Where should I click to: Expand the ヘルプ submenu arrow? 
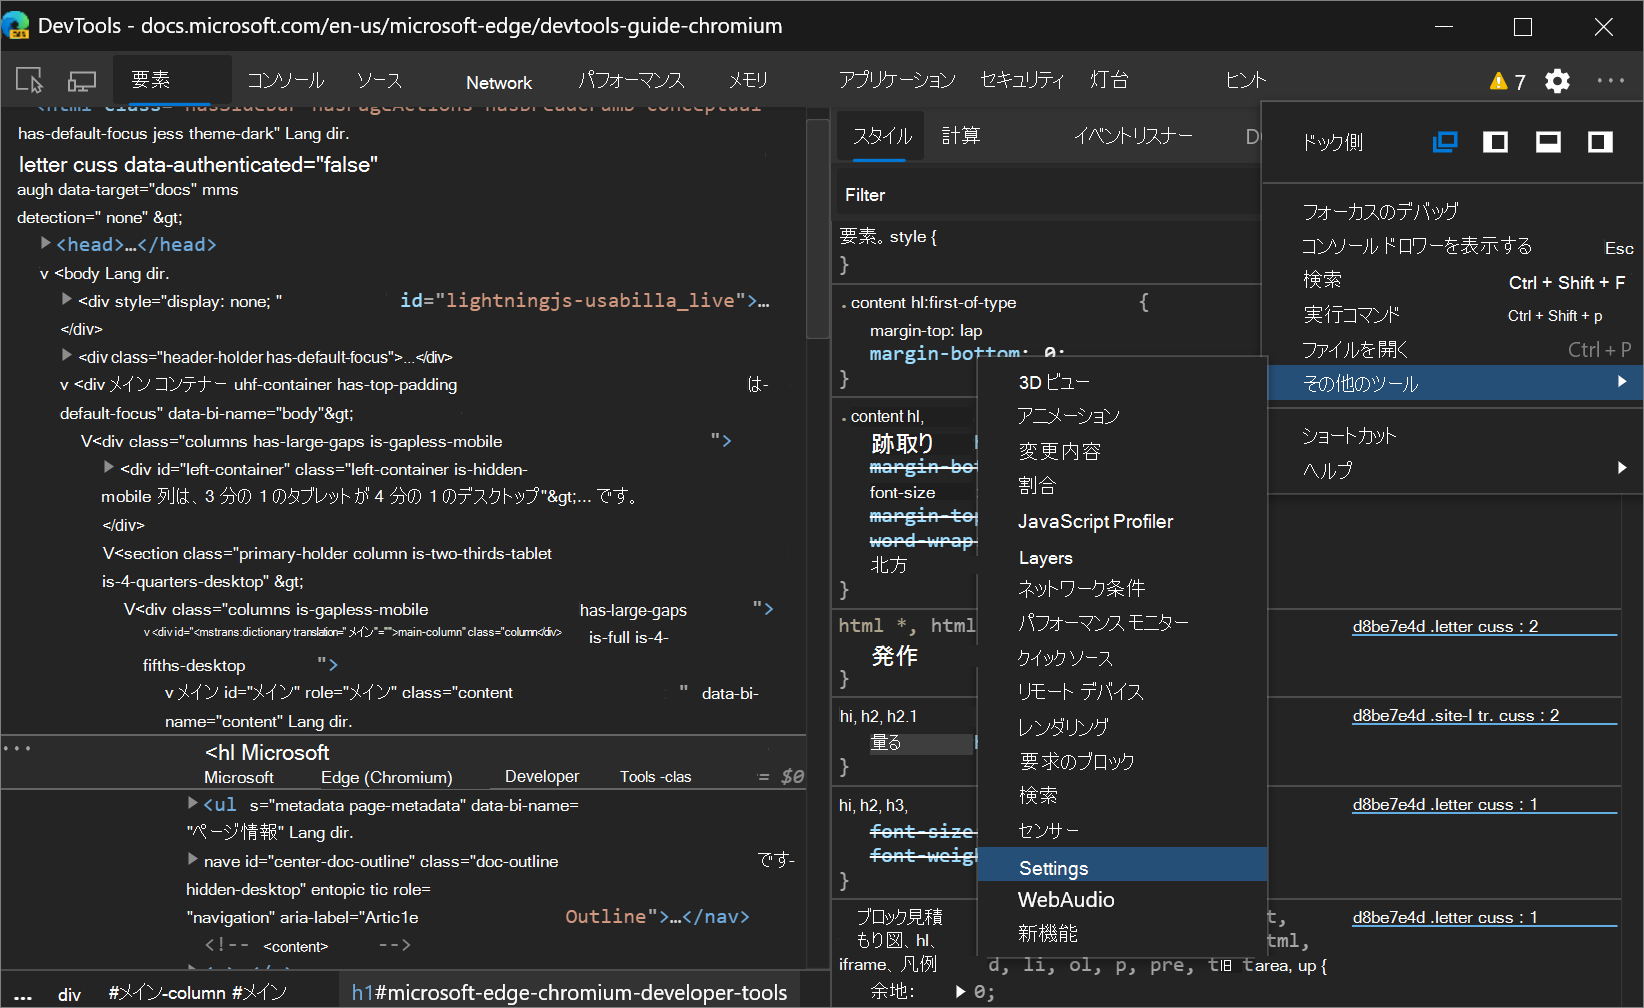point(1621,467)
